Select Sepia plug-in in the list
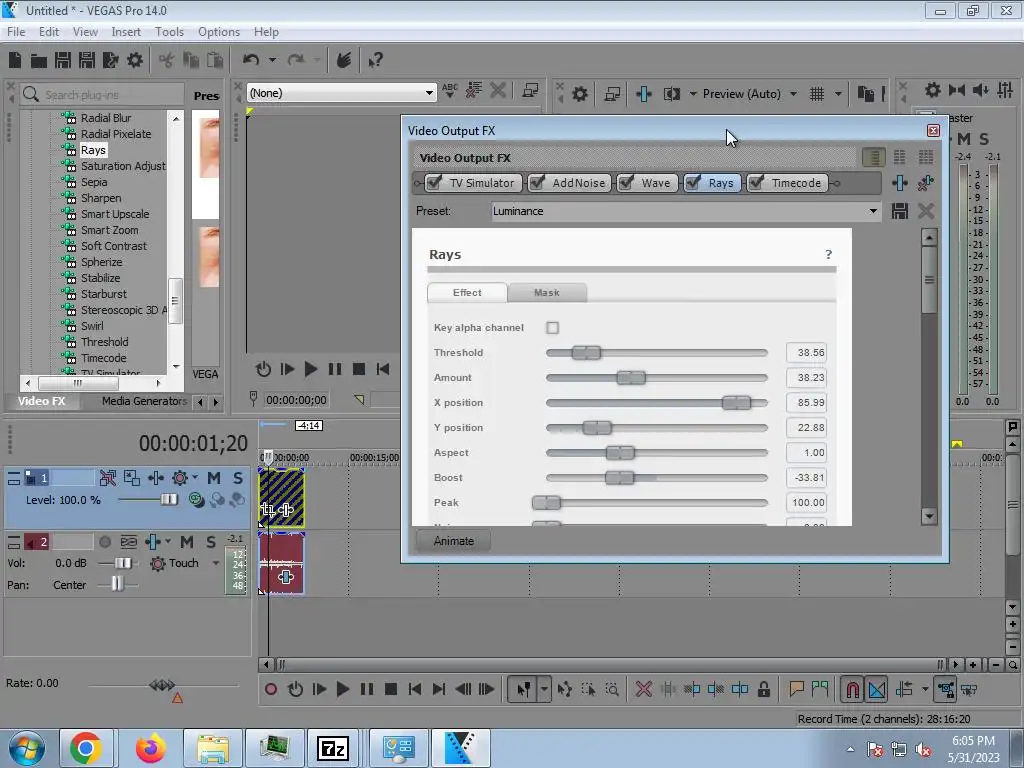This screenshot has height=768, width=1024. [x=94, y=182]
